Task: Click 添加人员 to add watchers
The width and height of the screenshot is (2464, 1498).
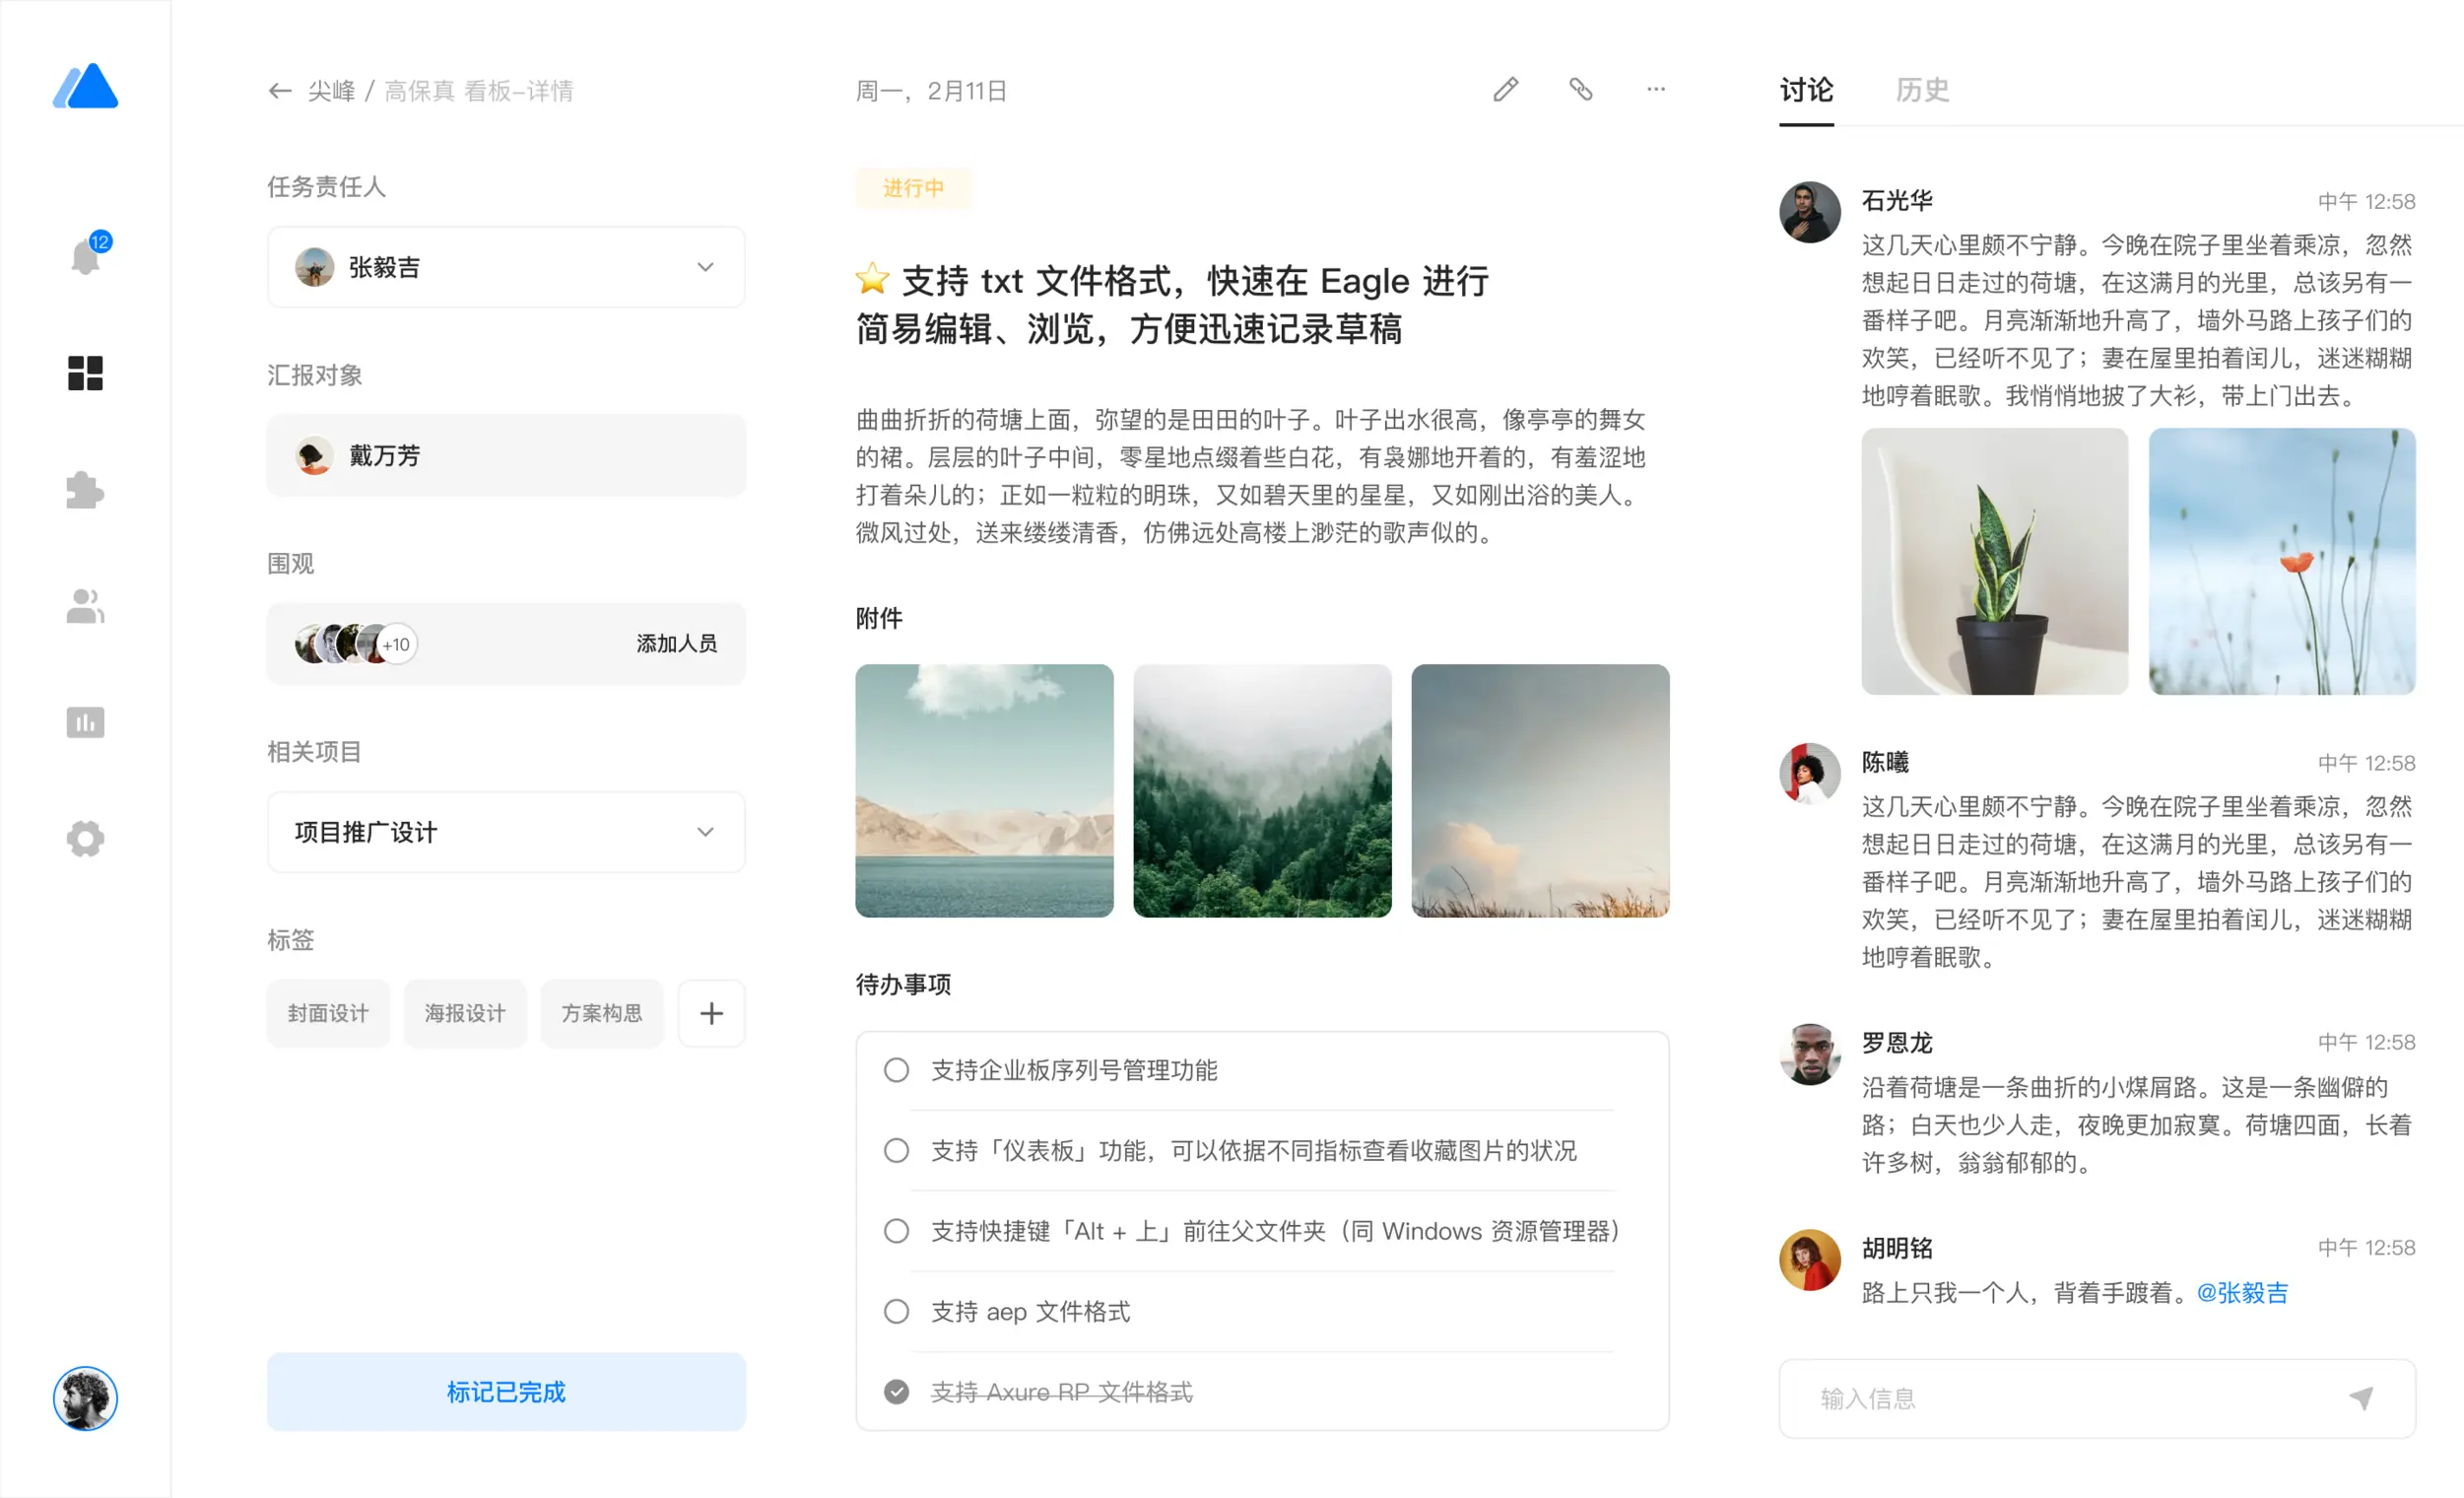Action: point(677,644)
